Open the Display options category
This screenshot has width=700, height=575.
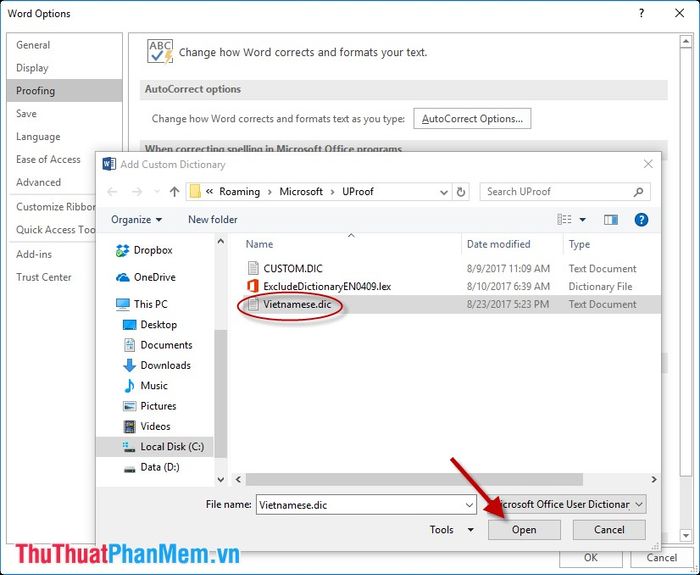coord(64,68)
